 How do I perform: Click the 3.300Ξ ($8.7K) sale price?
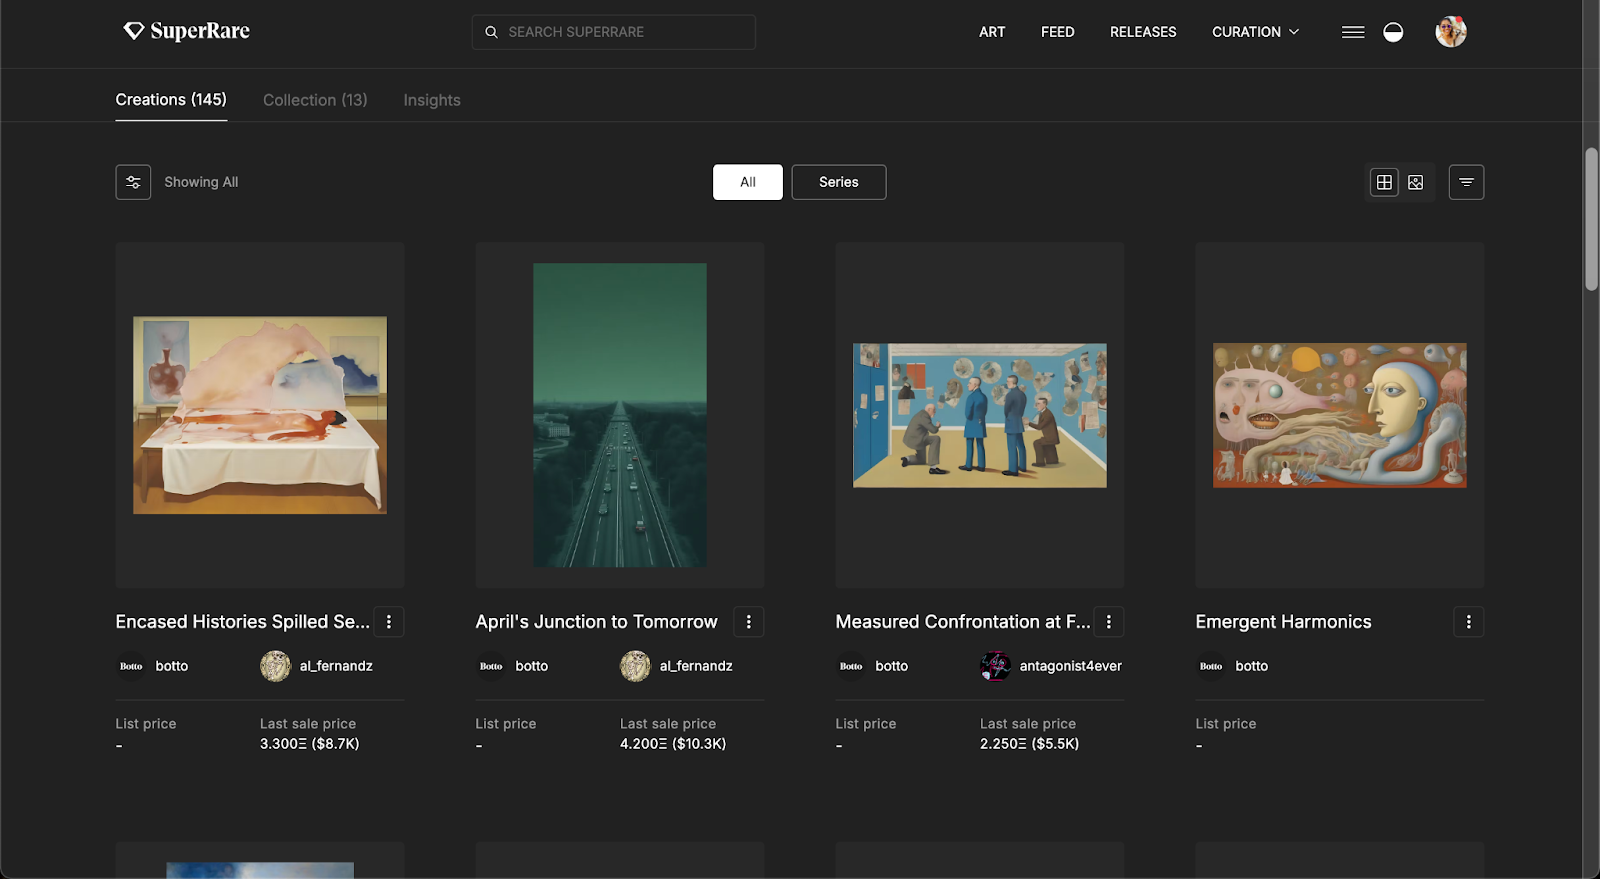click(x=310, y=744)
